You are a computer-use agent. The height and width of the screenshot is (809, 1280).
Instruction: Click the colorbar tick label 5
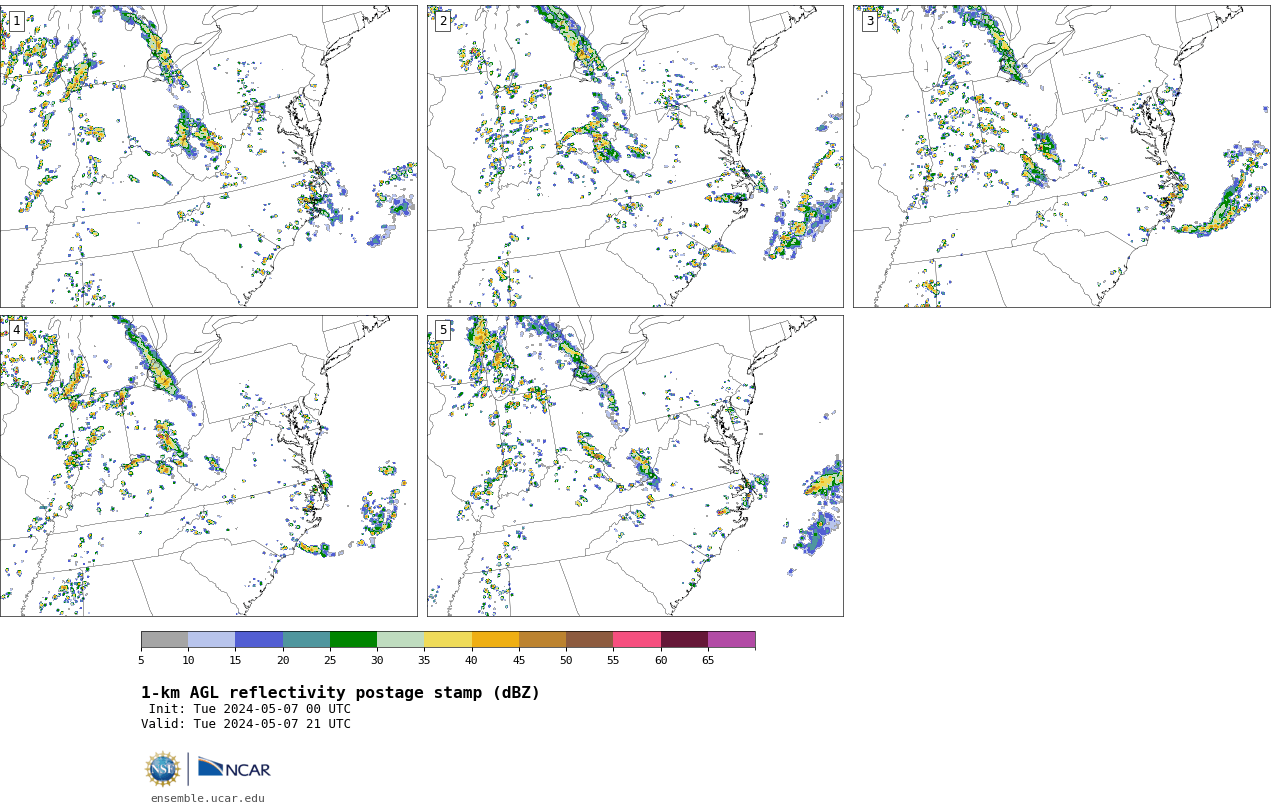point(141,660)
